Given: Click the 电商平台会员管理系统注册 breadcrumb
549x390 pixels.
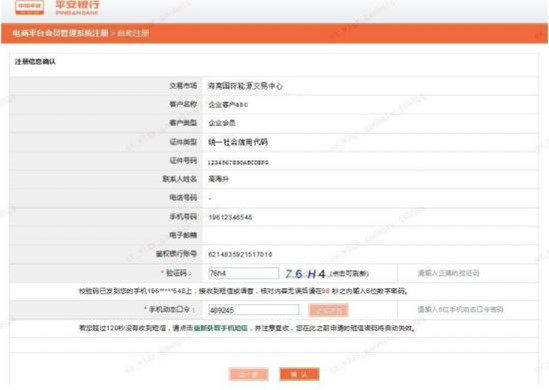Looking at the screenshot, I should coord(60,33).
